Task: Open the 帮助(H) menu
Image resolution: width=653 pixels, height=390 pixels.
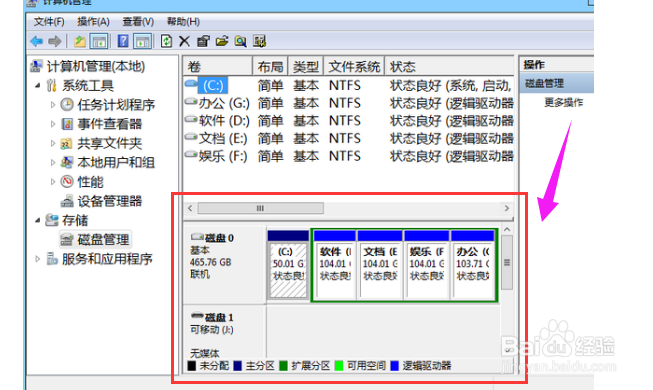Action: pos(183,21)
